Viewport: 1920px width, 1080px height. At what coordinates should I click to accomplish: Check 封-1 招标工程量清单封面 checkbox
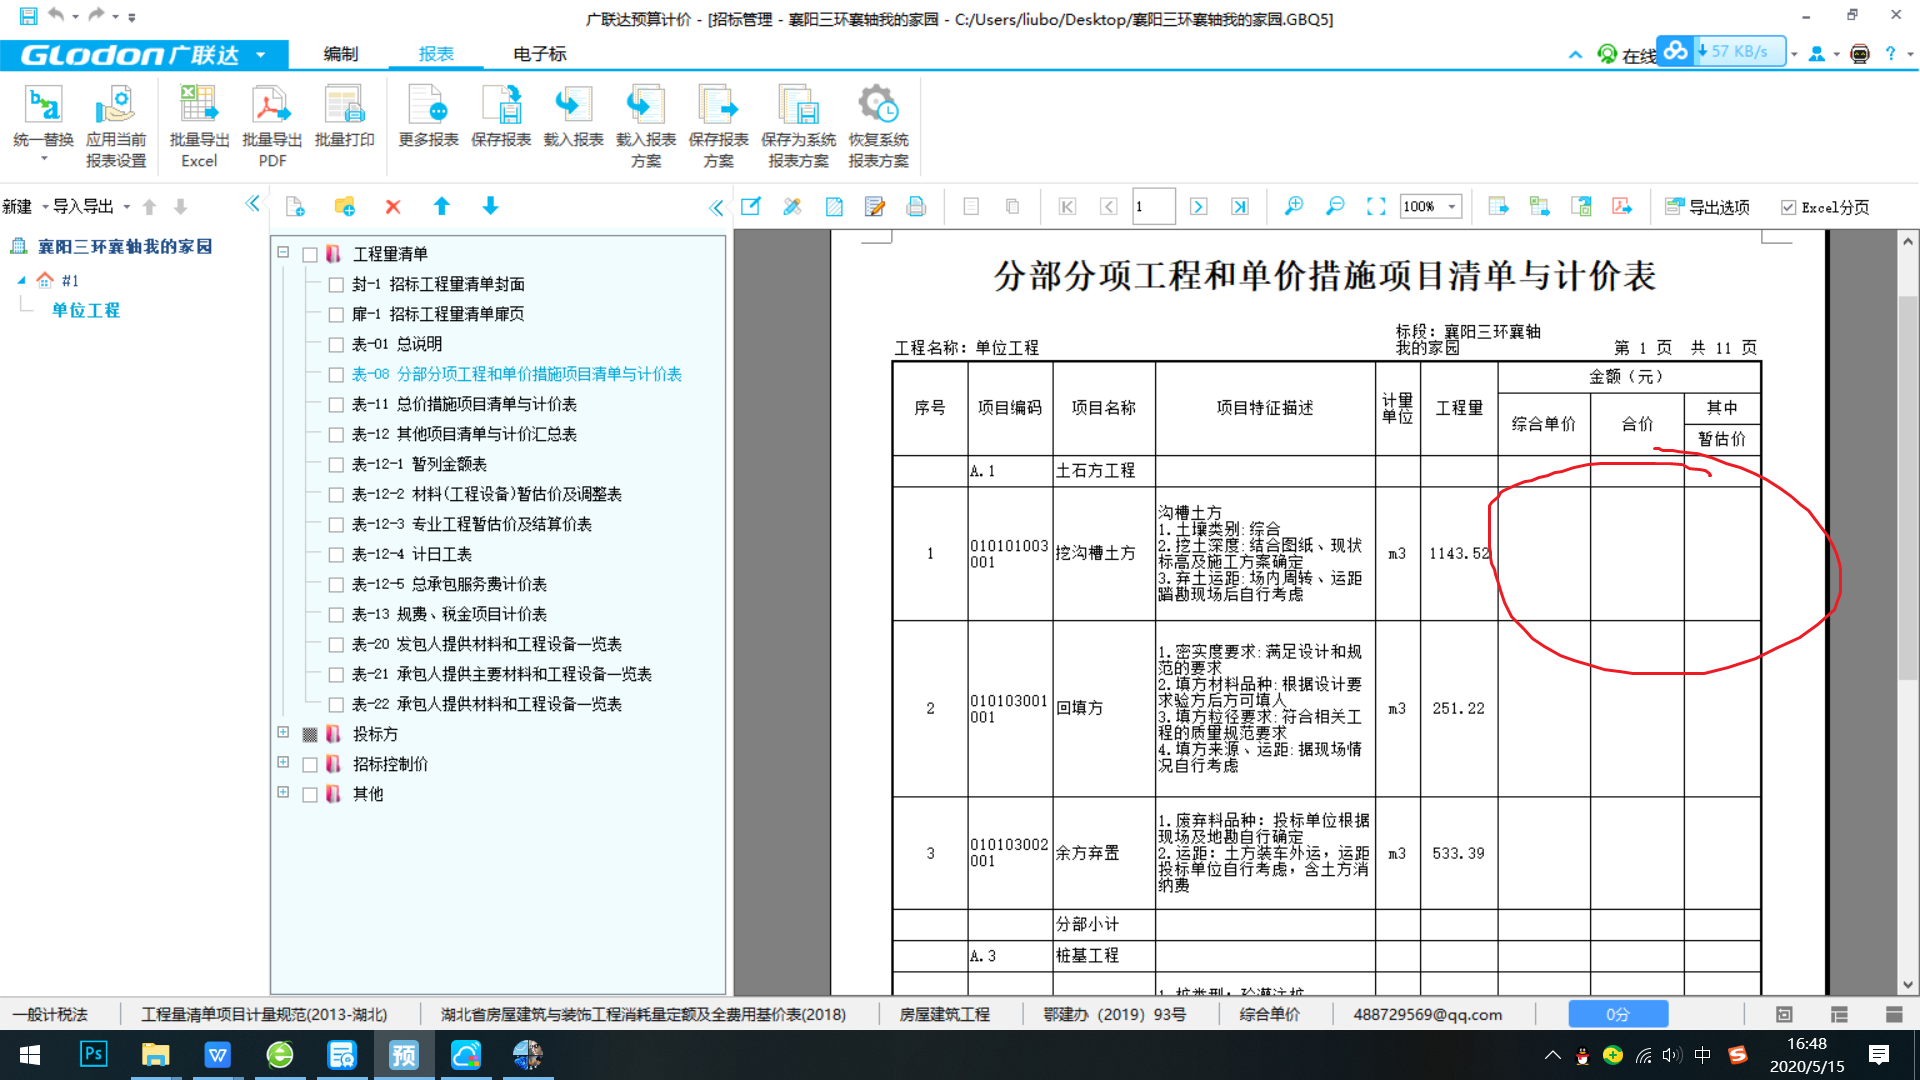(336, 285)
